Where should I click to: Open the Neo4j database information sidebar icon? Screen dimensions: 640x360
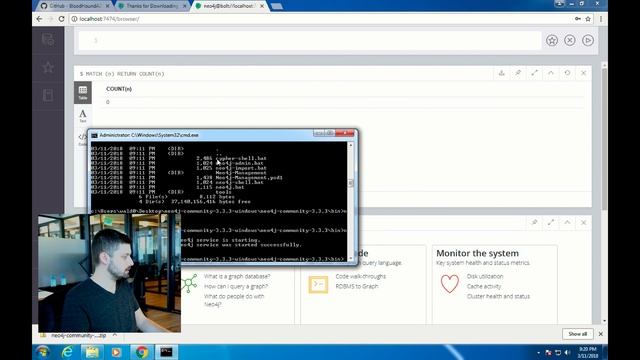[48, 40]
